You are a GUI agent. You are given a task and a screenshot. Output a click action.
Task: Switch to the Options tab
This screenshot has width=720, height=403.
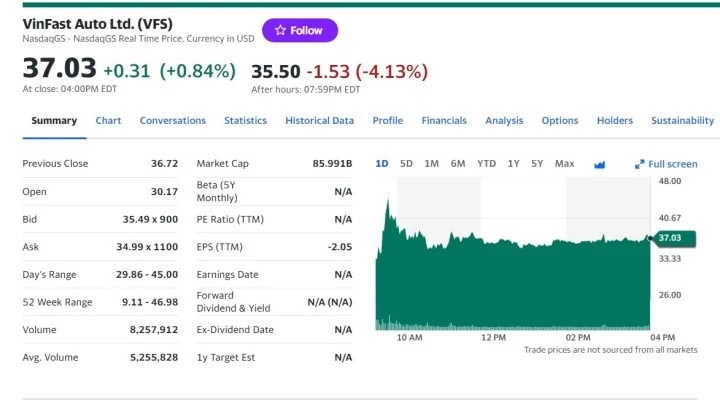coord(560,121)
